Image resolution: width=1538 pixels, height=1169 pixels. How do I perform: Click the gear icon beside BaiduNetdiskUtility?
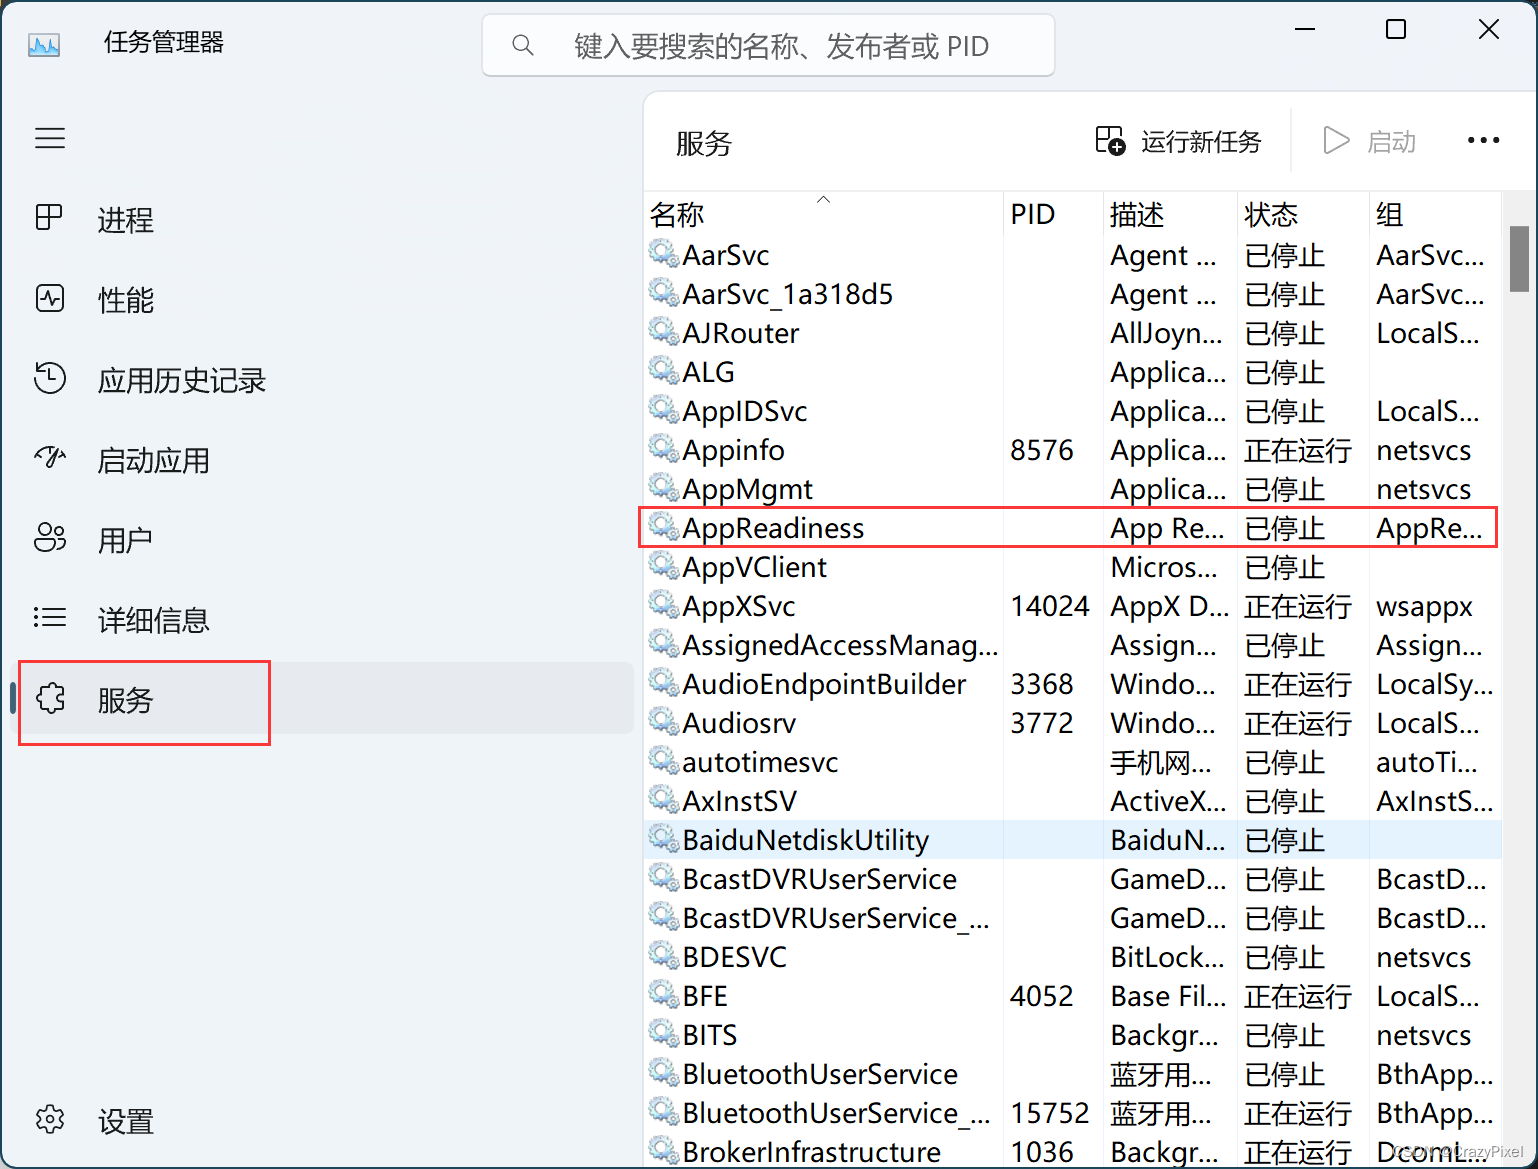click(664, 838)
